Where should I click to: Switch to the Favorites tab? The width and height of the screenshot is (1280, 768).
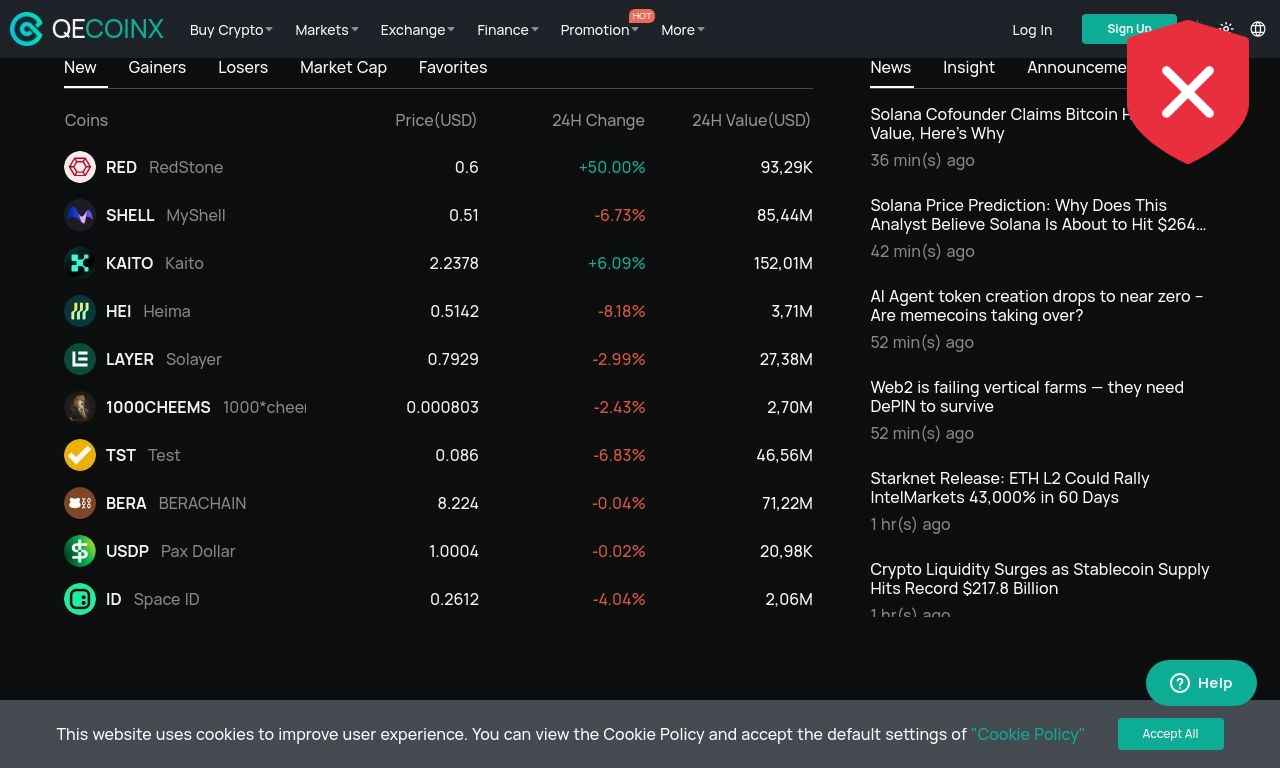point(453,67)
